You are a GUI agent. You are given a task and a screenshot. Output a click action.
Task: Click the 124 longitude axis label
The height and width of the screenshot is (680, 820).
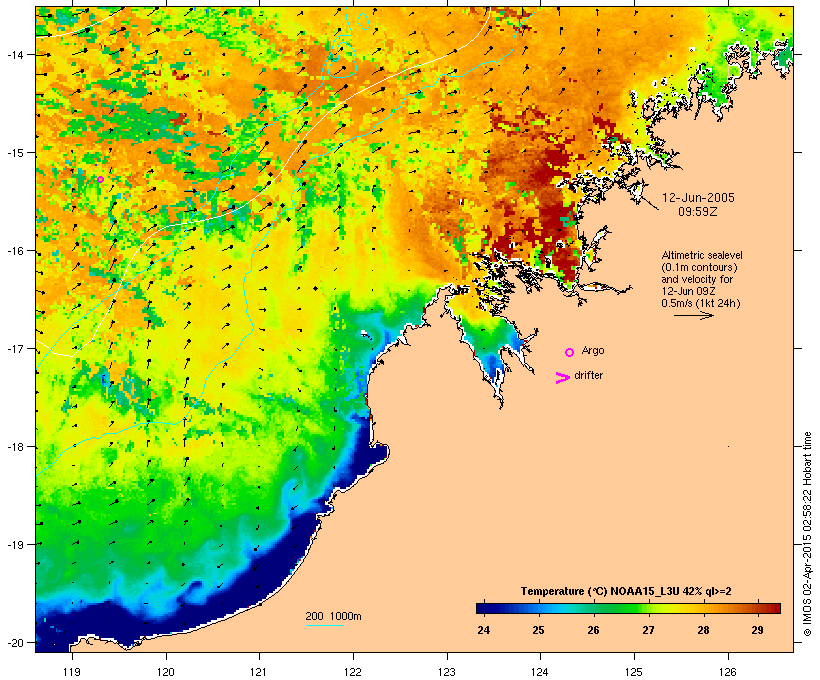point(540,672)
